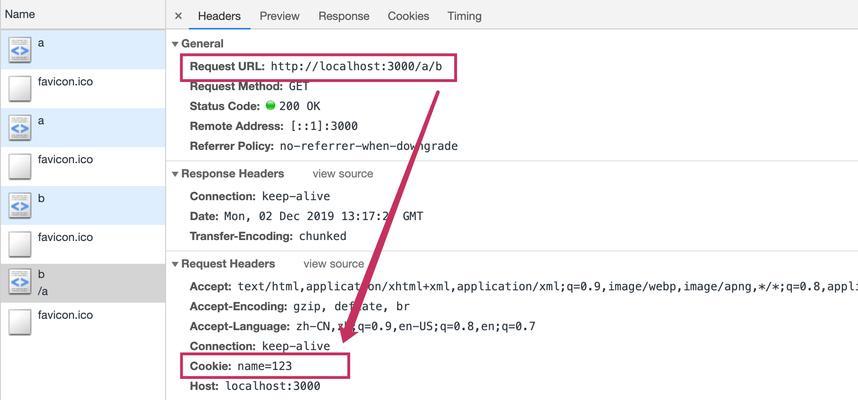This screenshot has height=400, width=858.
Task: Select the first 'a' document request icon
Action: (x=20, y=50)
